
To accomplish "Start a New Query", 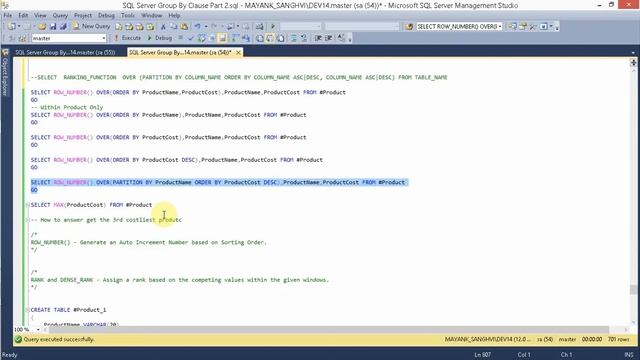I will 91,27.
